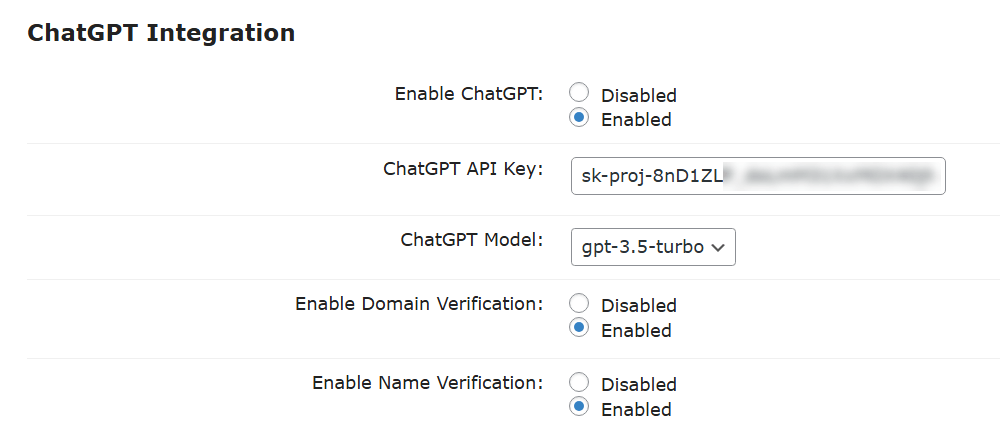Choose Enabled radio for Enable Domain Verification
The height and width of the screenshot is (440, 1000).
coord(579,328)
